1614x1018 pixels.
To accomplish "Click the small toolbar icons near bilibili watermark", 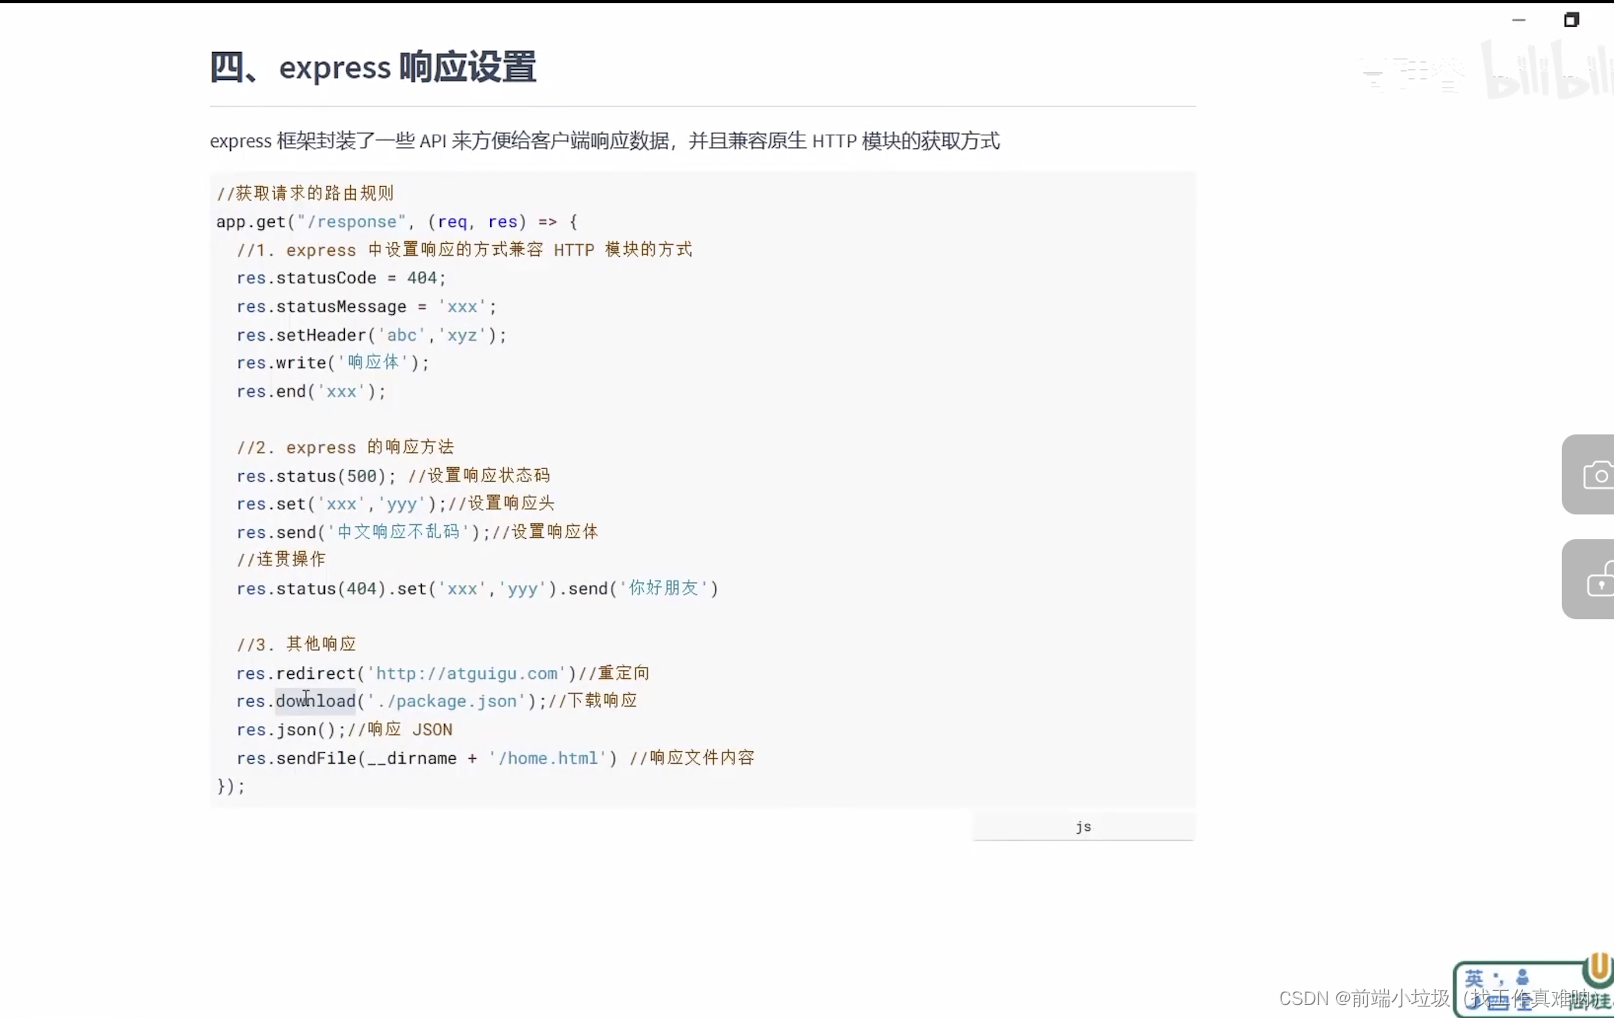I will (x=1410, y=72).
